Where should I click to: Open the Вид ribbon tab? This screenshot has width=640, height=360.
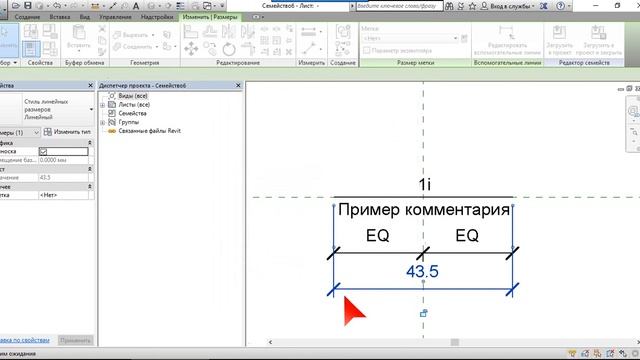(85, 17)
